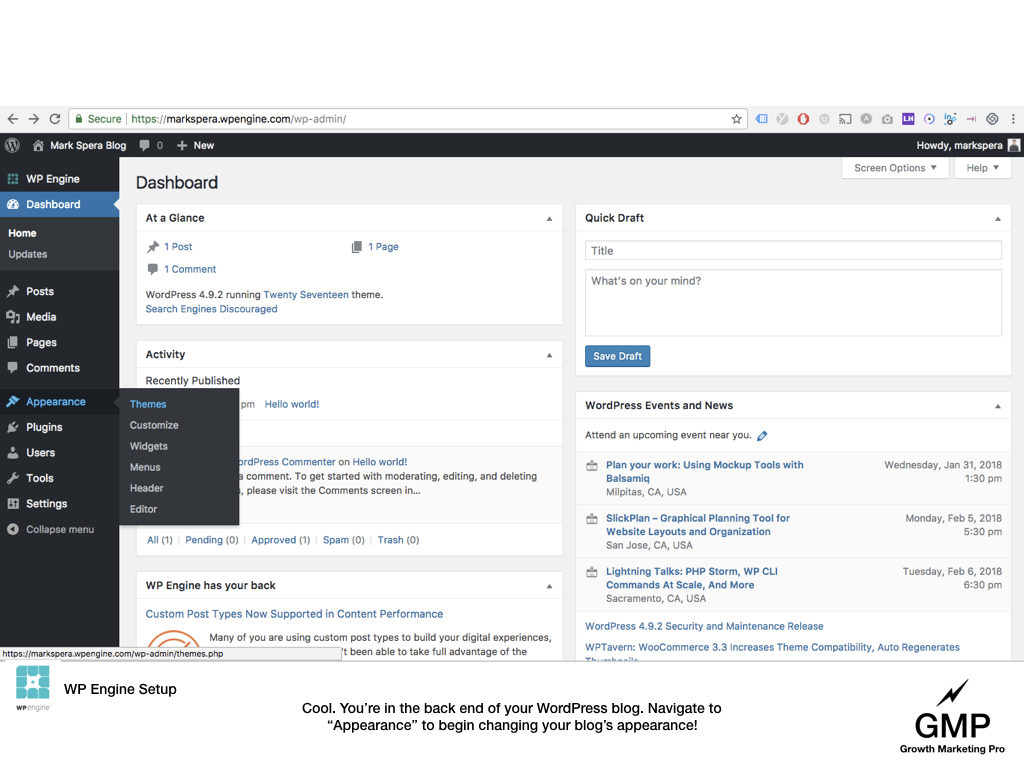
Task: Select Header in the Appearance submenu
Action: coord(146,488)
